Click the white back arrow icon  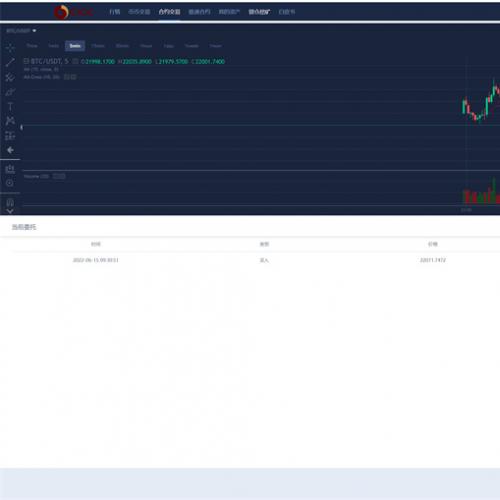pos(10,150)
